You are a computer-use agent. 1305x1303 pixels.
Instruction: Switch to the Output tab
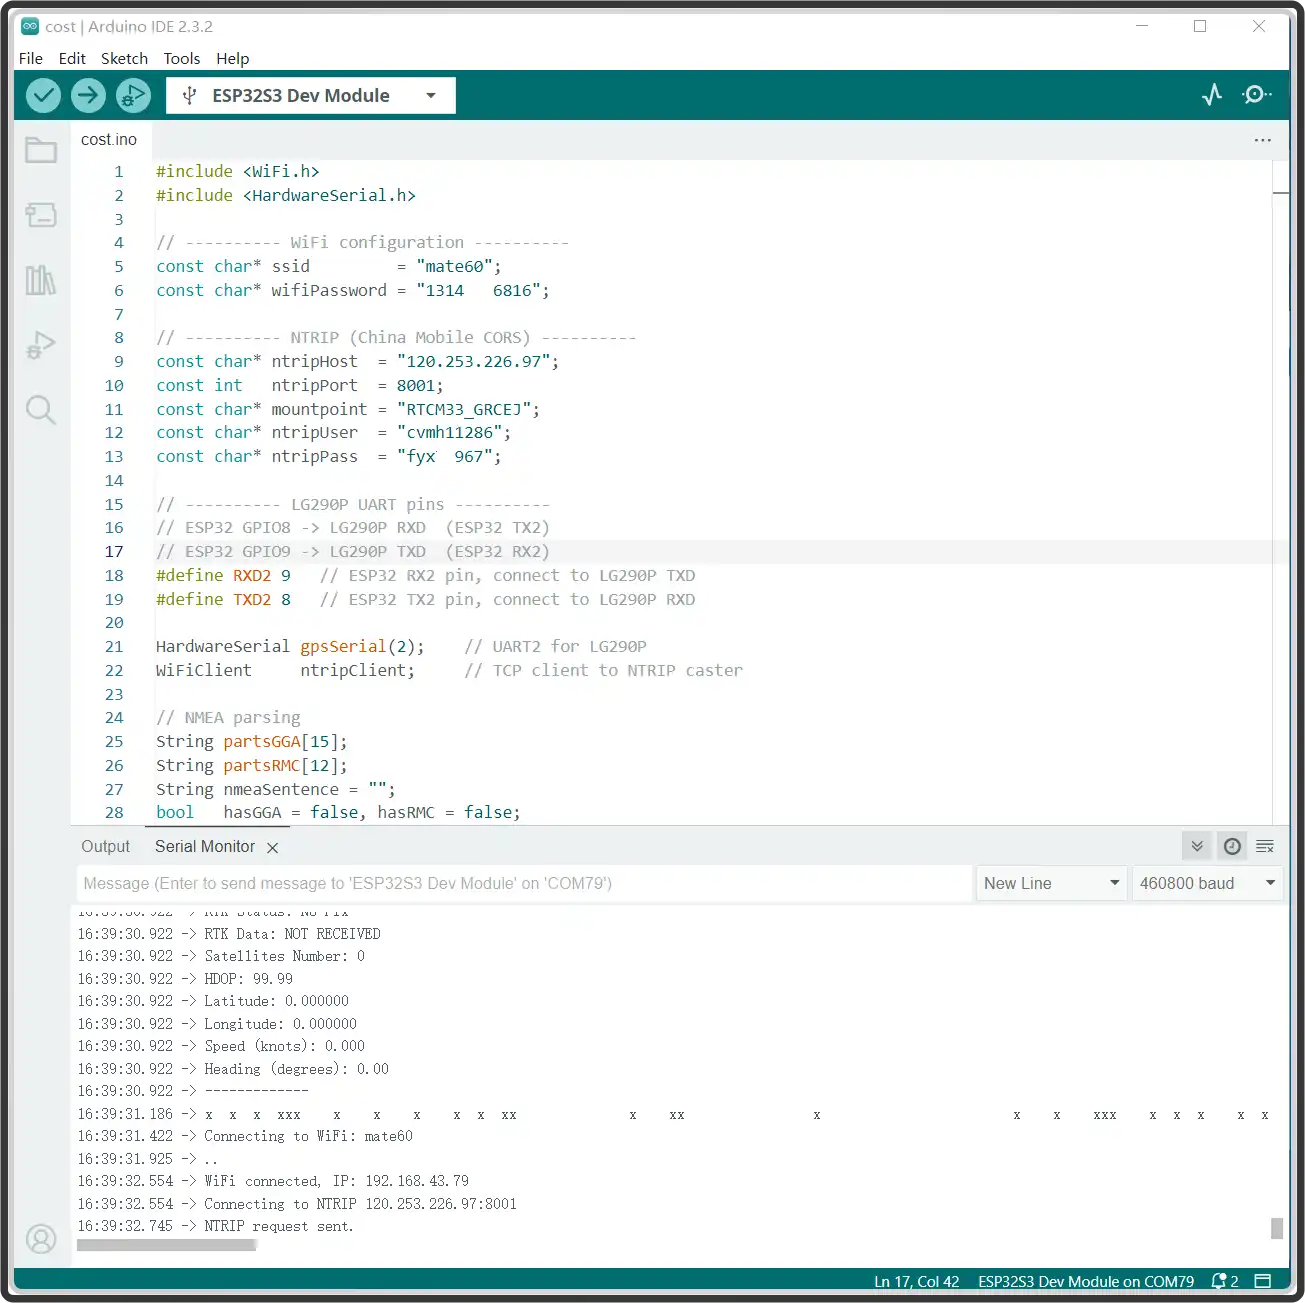click(105, 846)
